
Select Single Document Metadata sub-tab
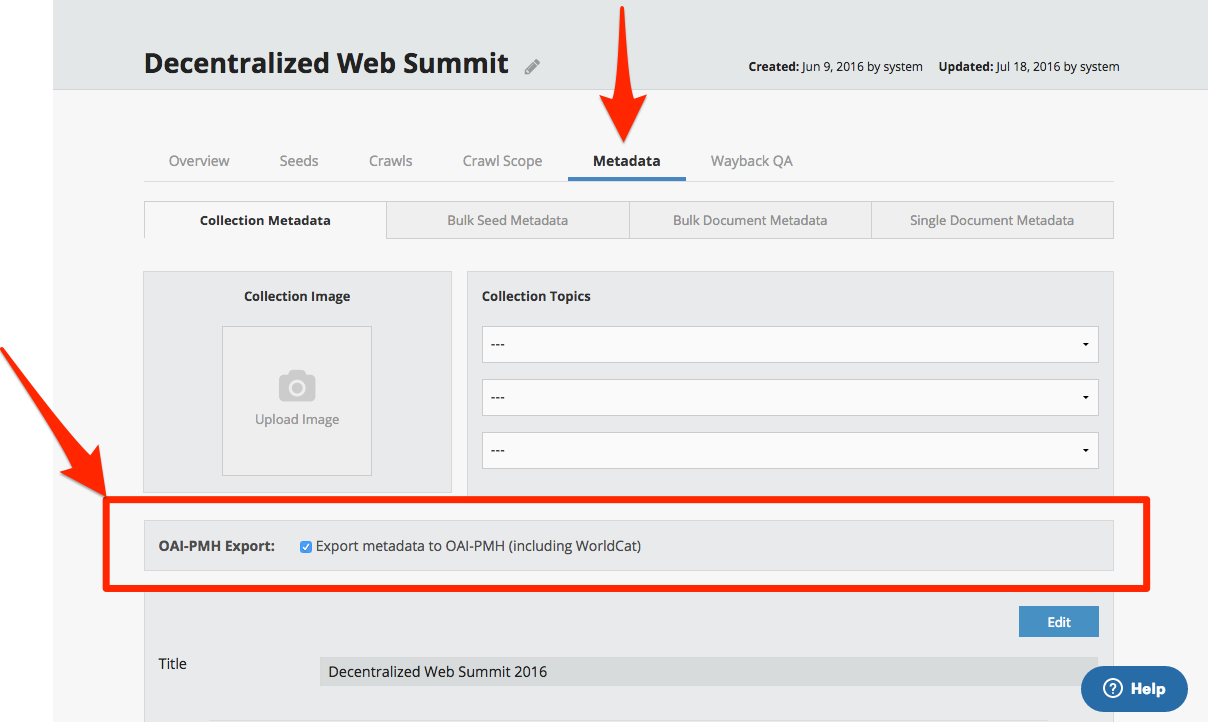991,220
